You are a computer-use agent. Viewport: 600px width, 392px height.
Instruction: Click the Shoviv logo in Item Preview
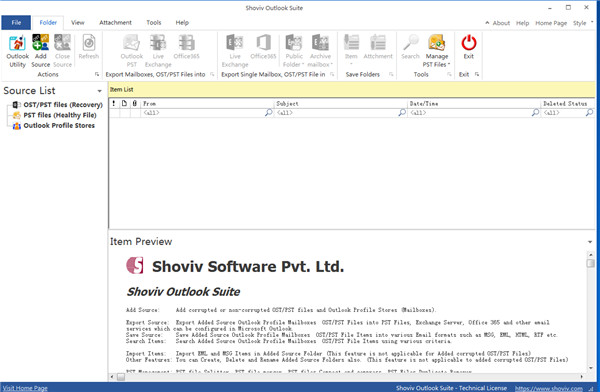point(135,265)
